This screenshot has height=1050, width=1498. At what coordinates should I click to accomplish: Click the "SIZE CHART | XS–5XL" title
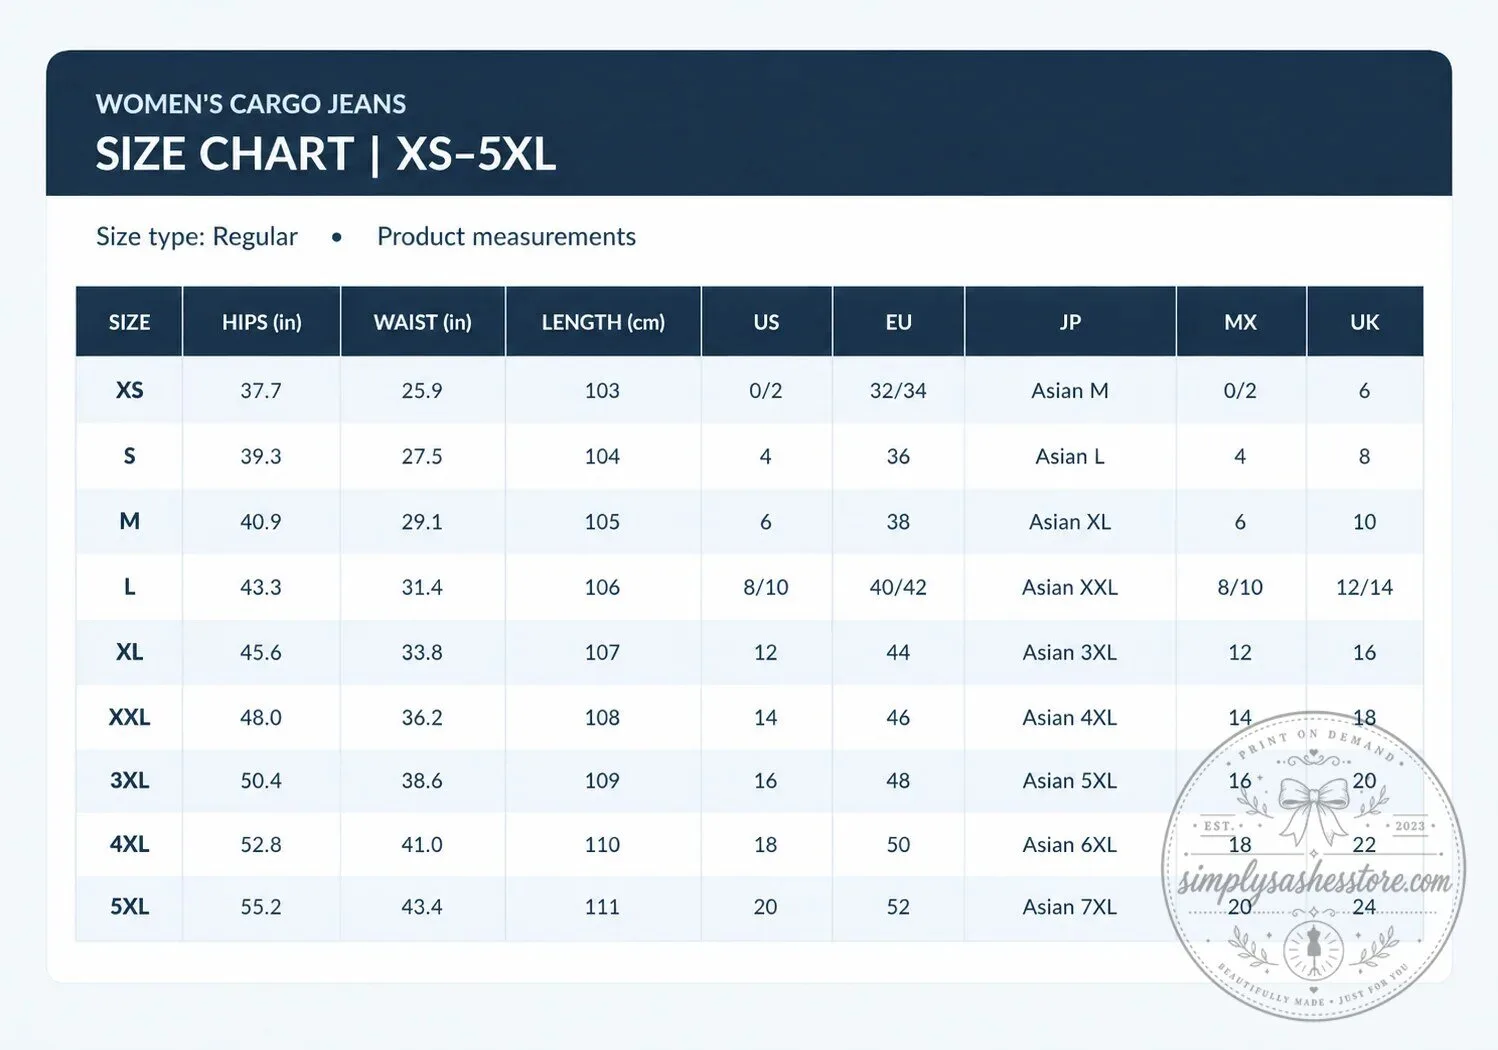(326, 155)
